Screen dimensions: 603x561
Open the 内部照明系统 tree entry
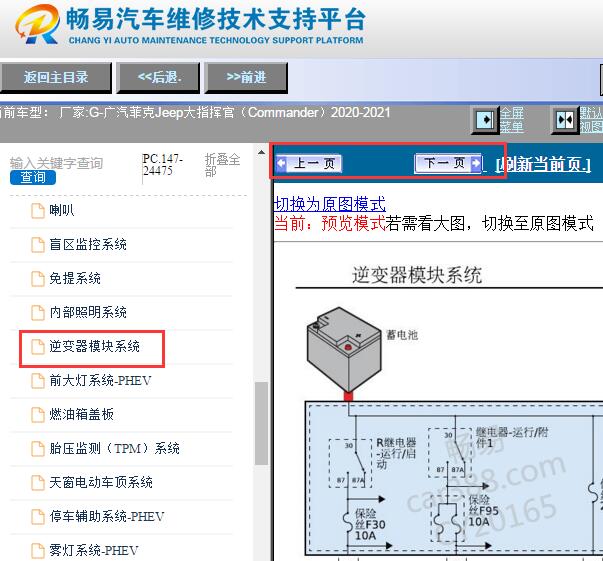click(88, 312)
